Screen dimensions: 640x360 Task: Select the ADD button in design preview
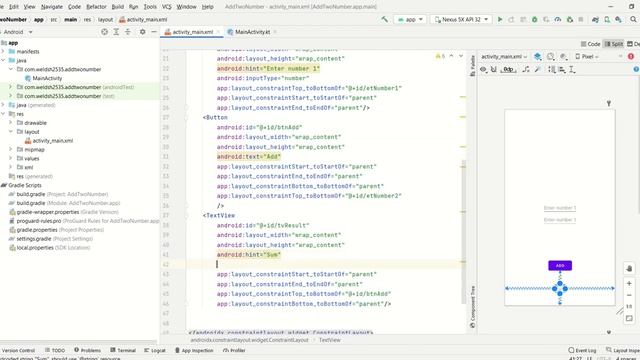click(560, 266)
